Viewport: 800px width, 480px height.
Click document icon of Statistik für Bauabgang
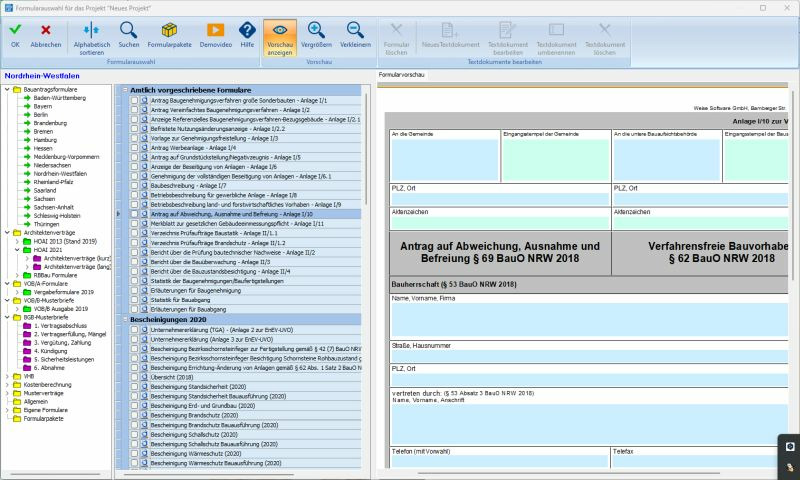tap(144, 300)
